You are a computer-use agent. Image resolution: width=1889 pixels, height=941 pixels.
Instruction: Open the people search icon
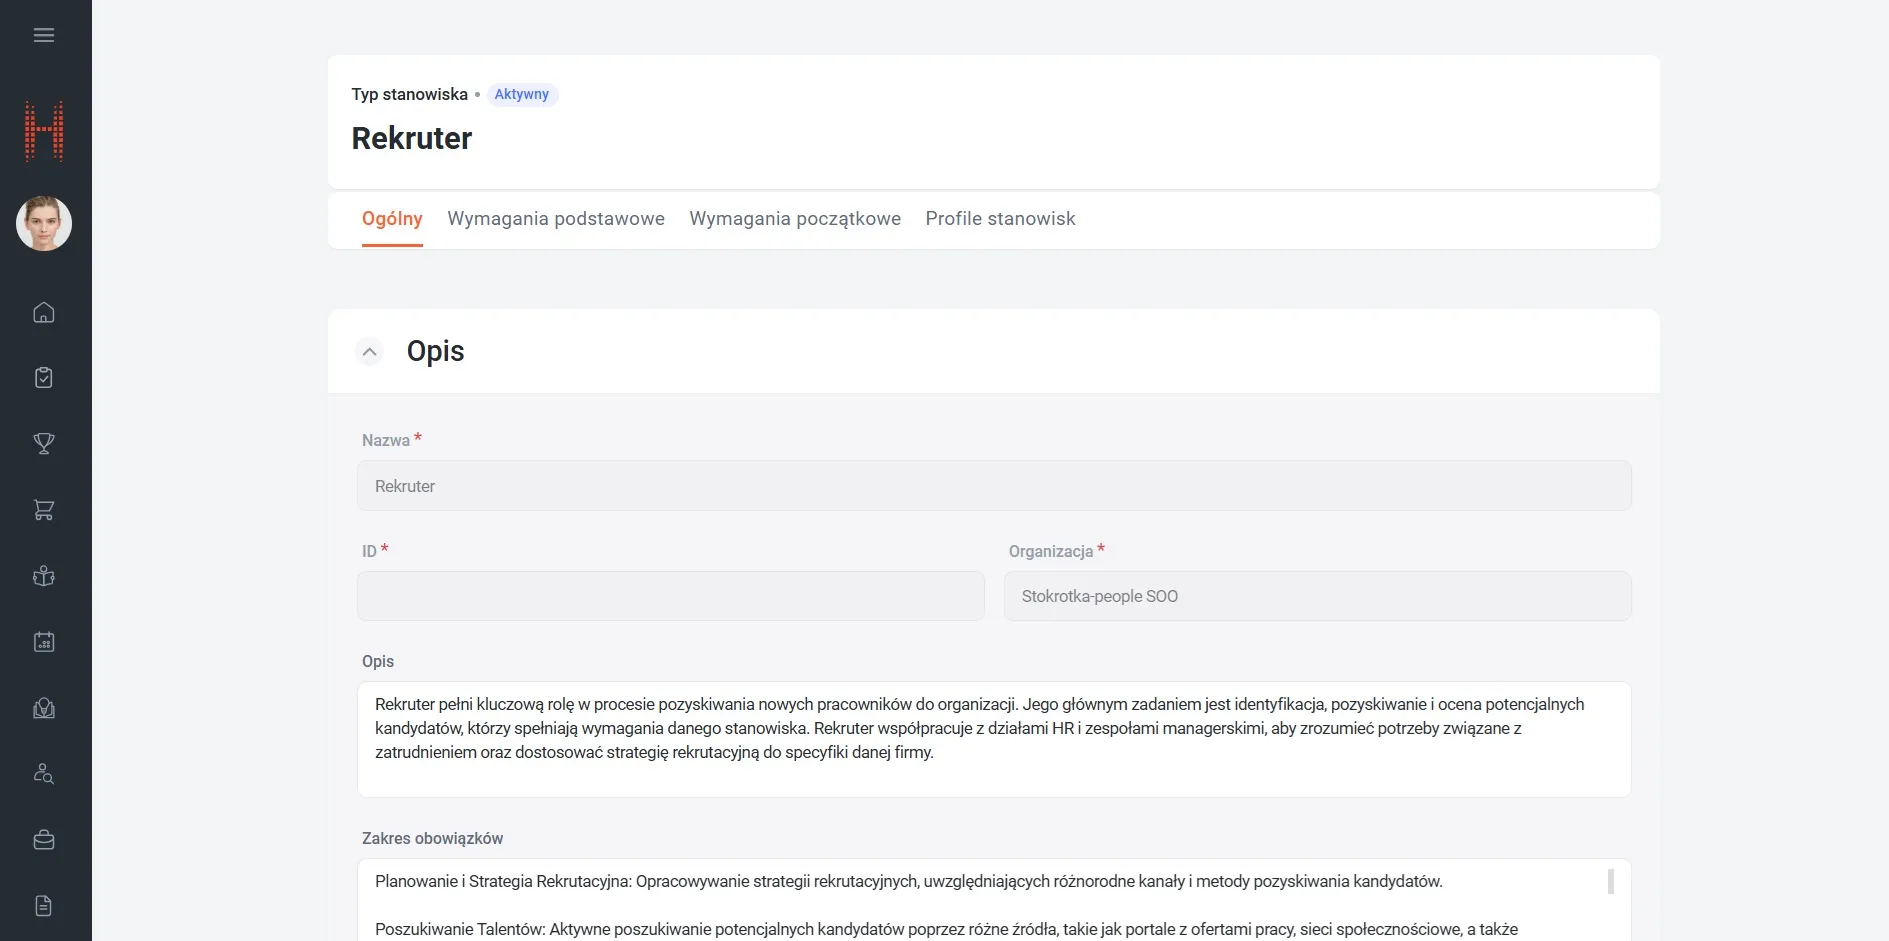44,774
